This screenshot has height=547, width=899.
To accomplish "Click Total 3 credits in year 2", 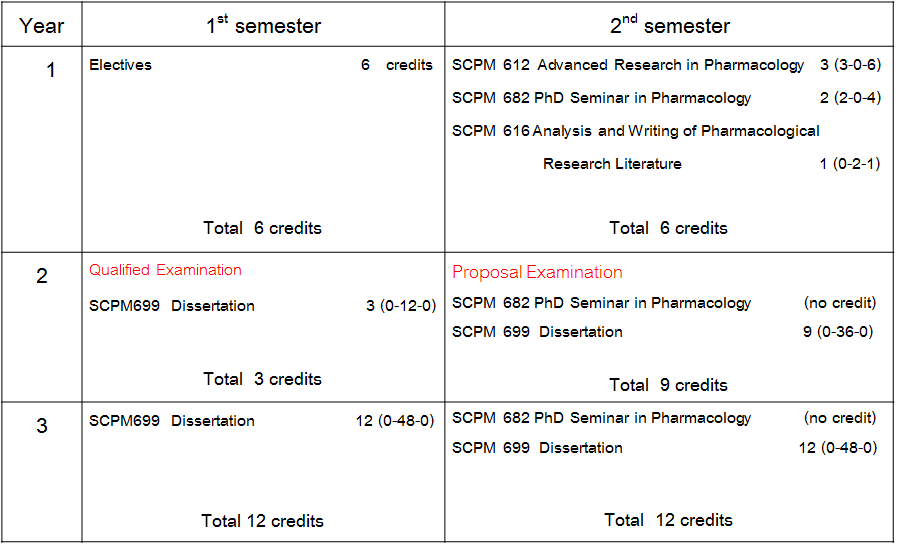I will pos(262,379).
